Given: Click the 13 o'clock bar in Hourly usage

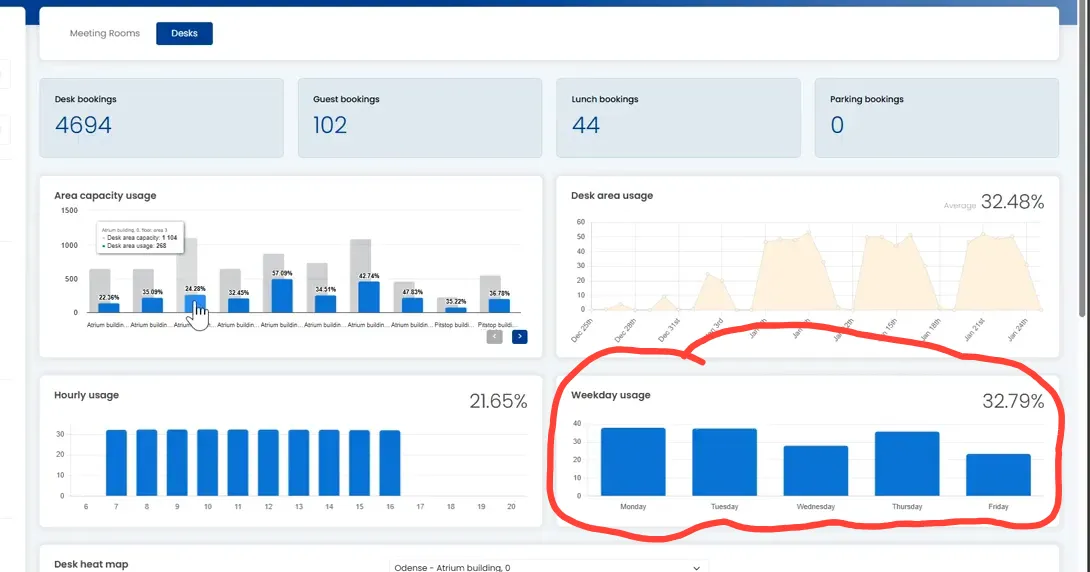Looking at the screenshot, I should [x=298, y=463].
